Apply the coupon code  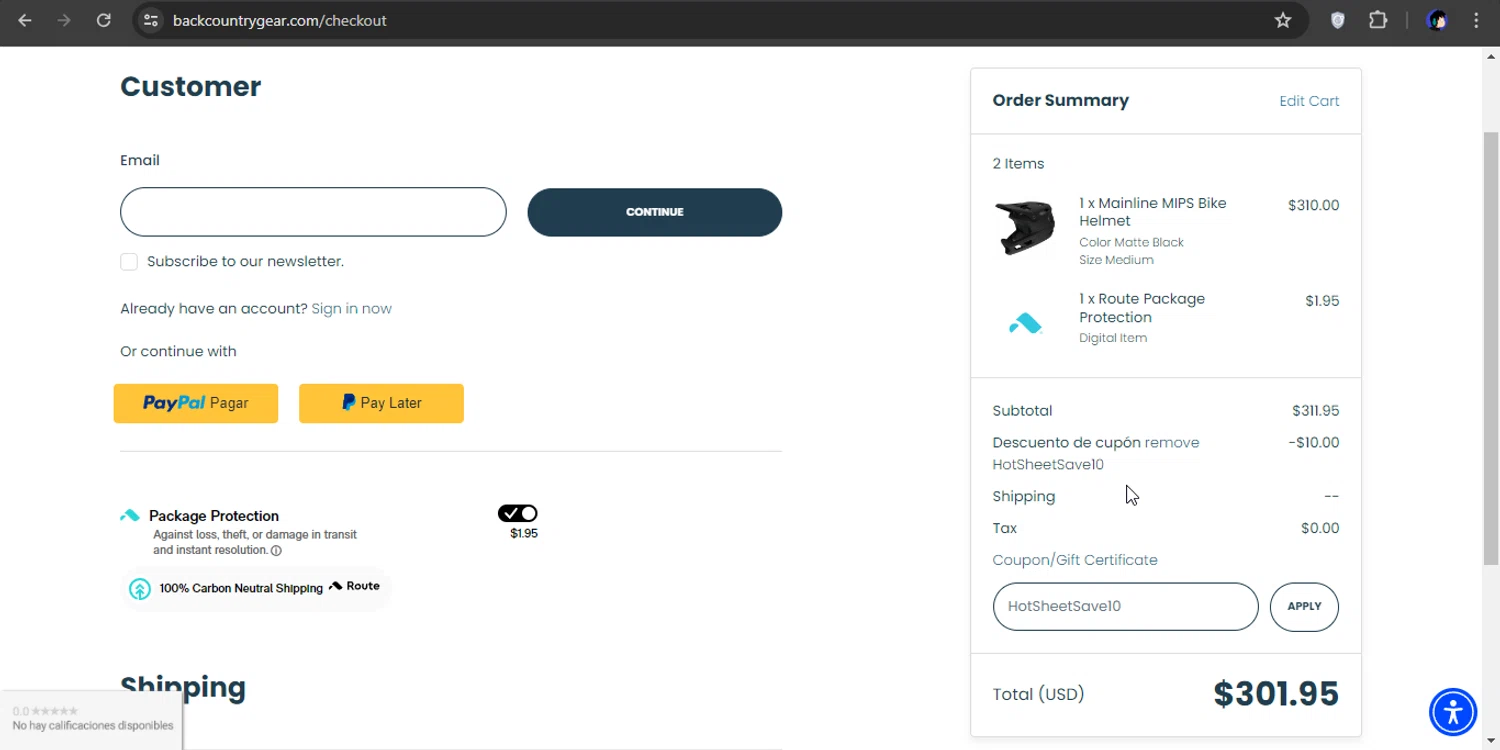1304,607
